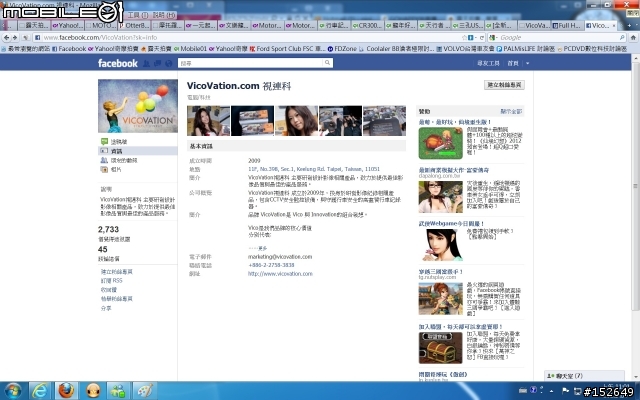640x400 pixels.
Task: Click the treasure chest ad image
Action: 440,348
